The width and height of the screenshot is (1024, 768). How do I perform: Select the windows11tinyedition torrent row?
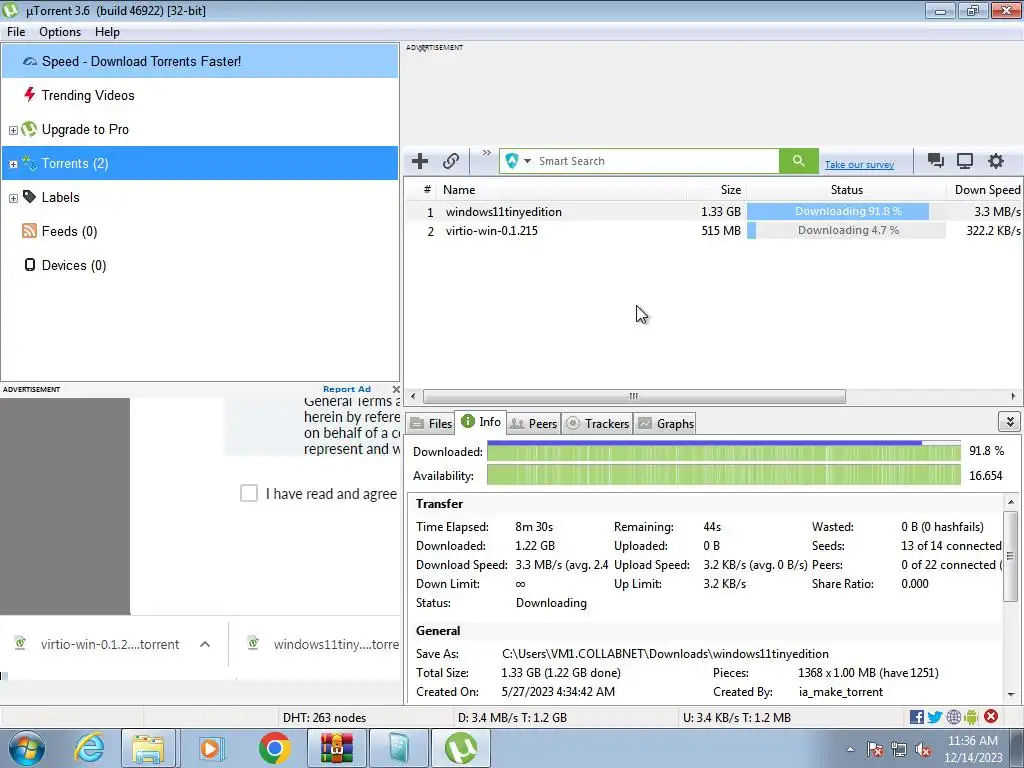[x=713, y=212]
